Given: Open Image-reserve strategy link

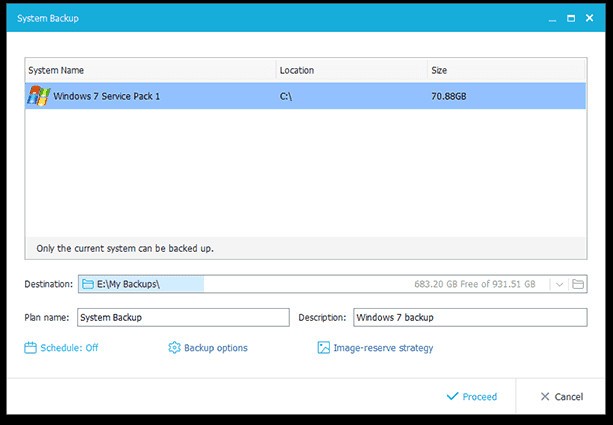Looking at the screenshot, I should click(375, 348).
